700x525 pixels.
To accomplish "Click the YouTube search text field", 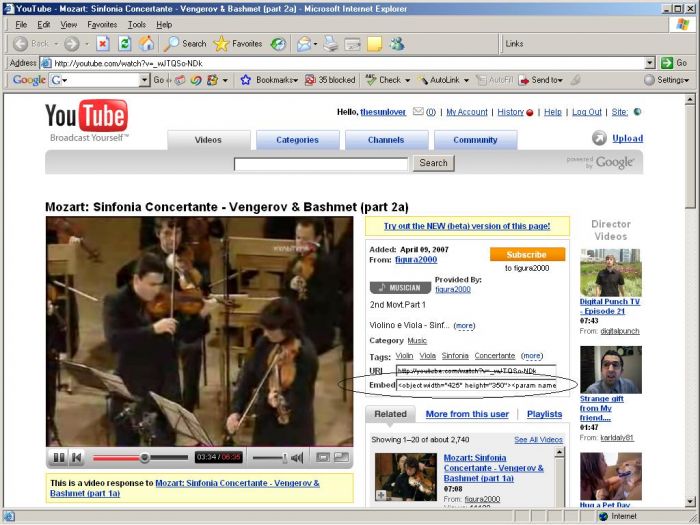I will click(321, 164).
